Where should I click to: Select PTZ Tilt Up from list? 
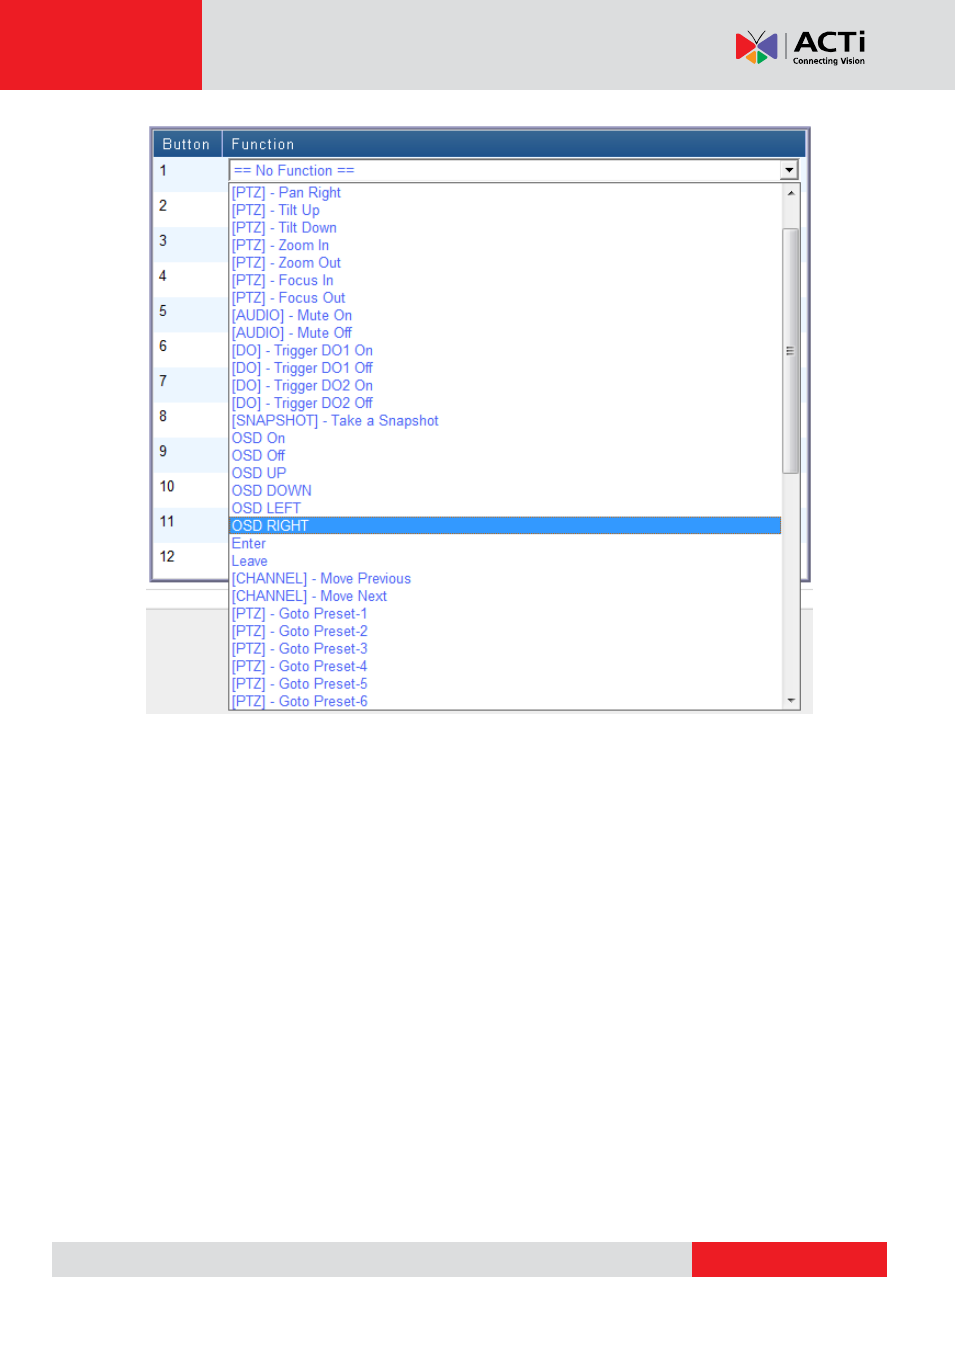tap(276, 210)
